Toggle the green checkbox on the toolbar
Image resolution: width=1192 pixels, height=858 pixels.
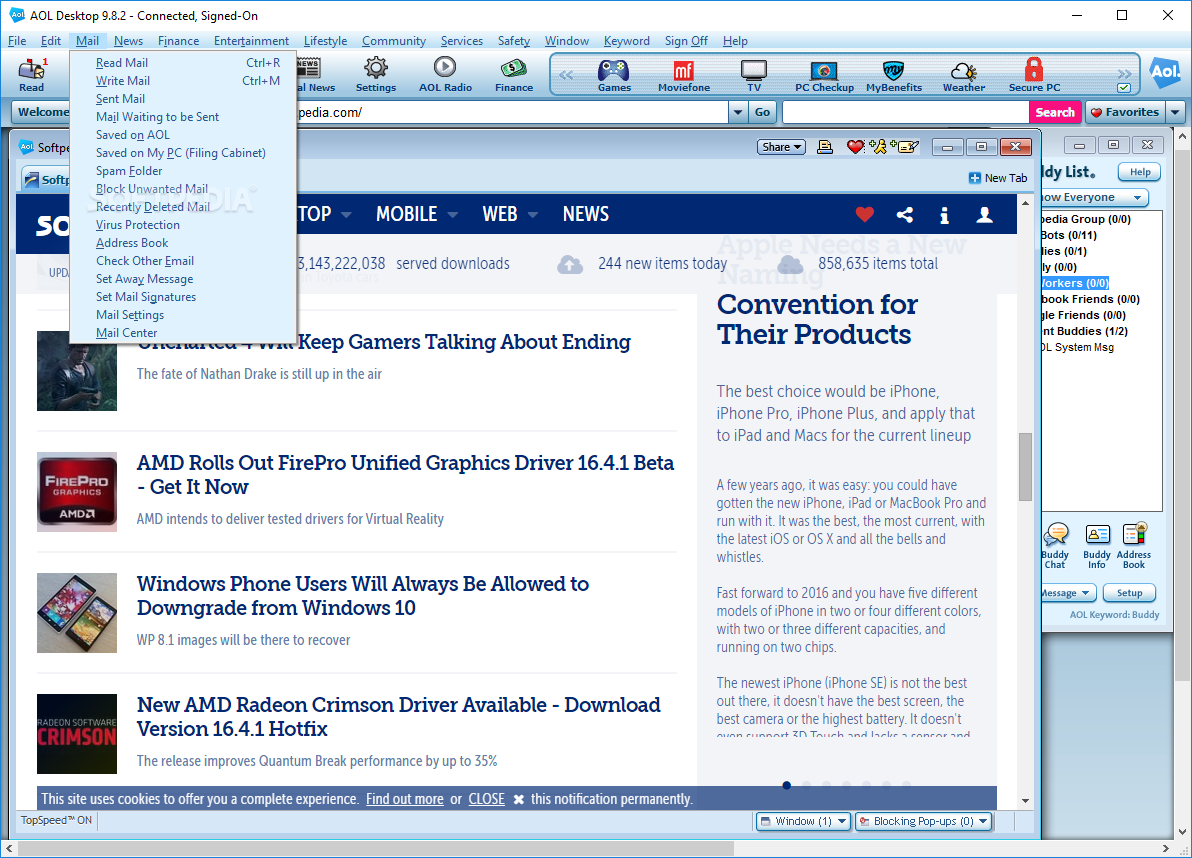(1124, 88)
